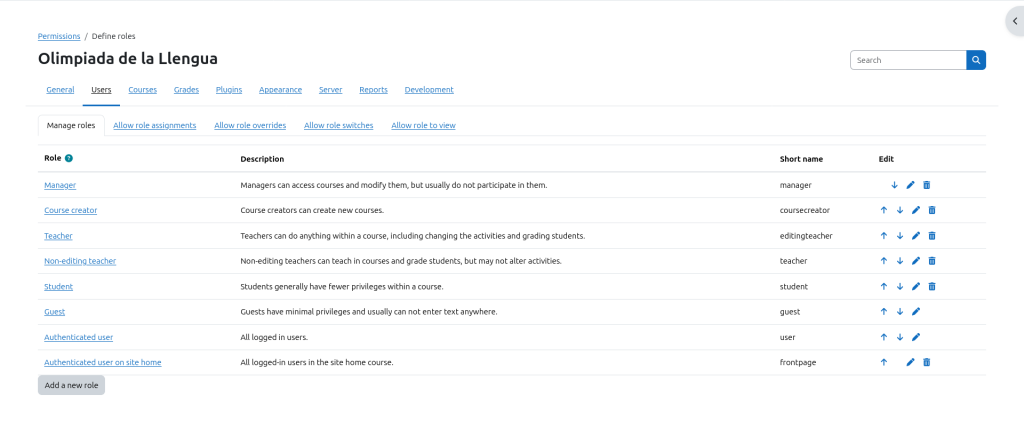Switch to the Plugins tab
This screenshot has height=442, width=1024.
[x=229, y=90]
